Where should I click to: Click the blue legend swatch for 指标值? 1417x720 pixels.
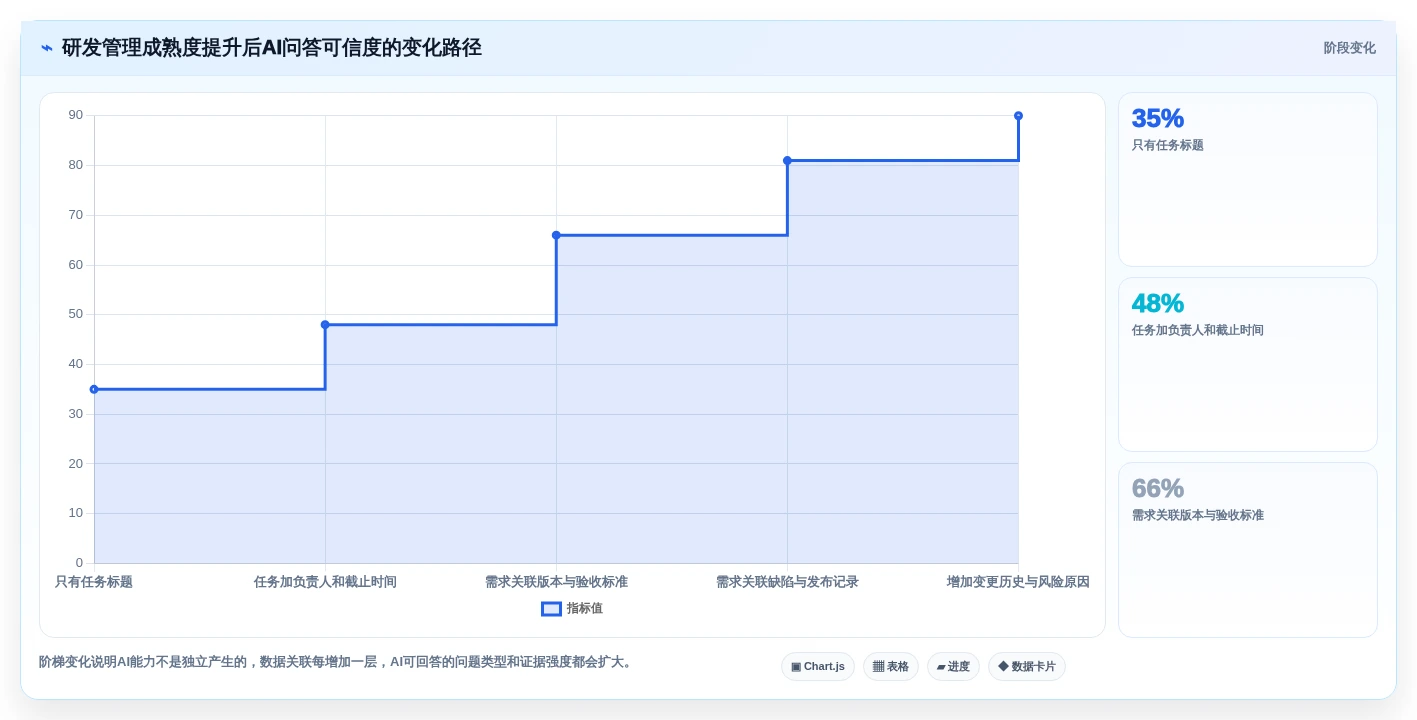point(551,608)
